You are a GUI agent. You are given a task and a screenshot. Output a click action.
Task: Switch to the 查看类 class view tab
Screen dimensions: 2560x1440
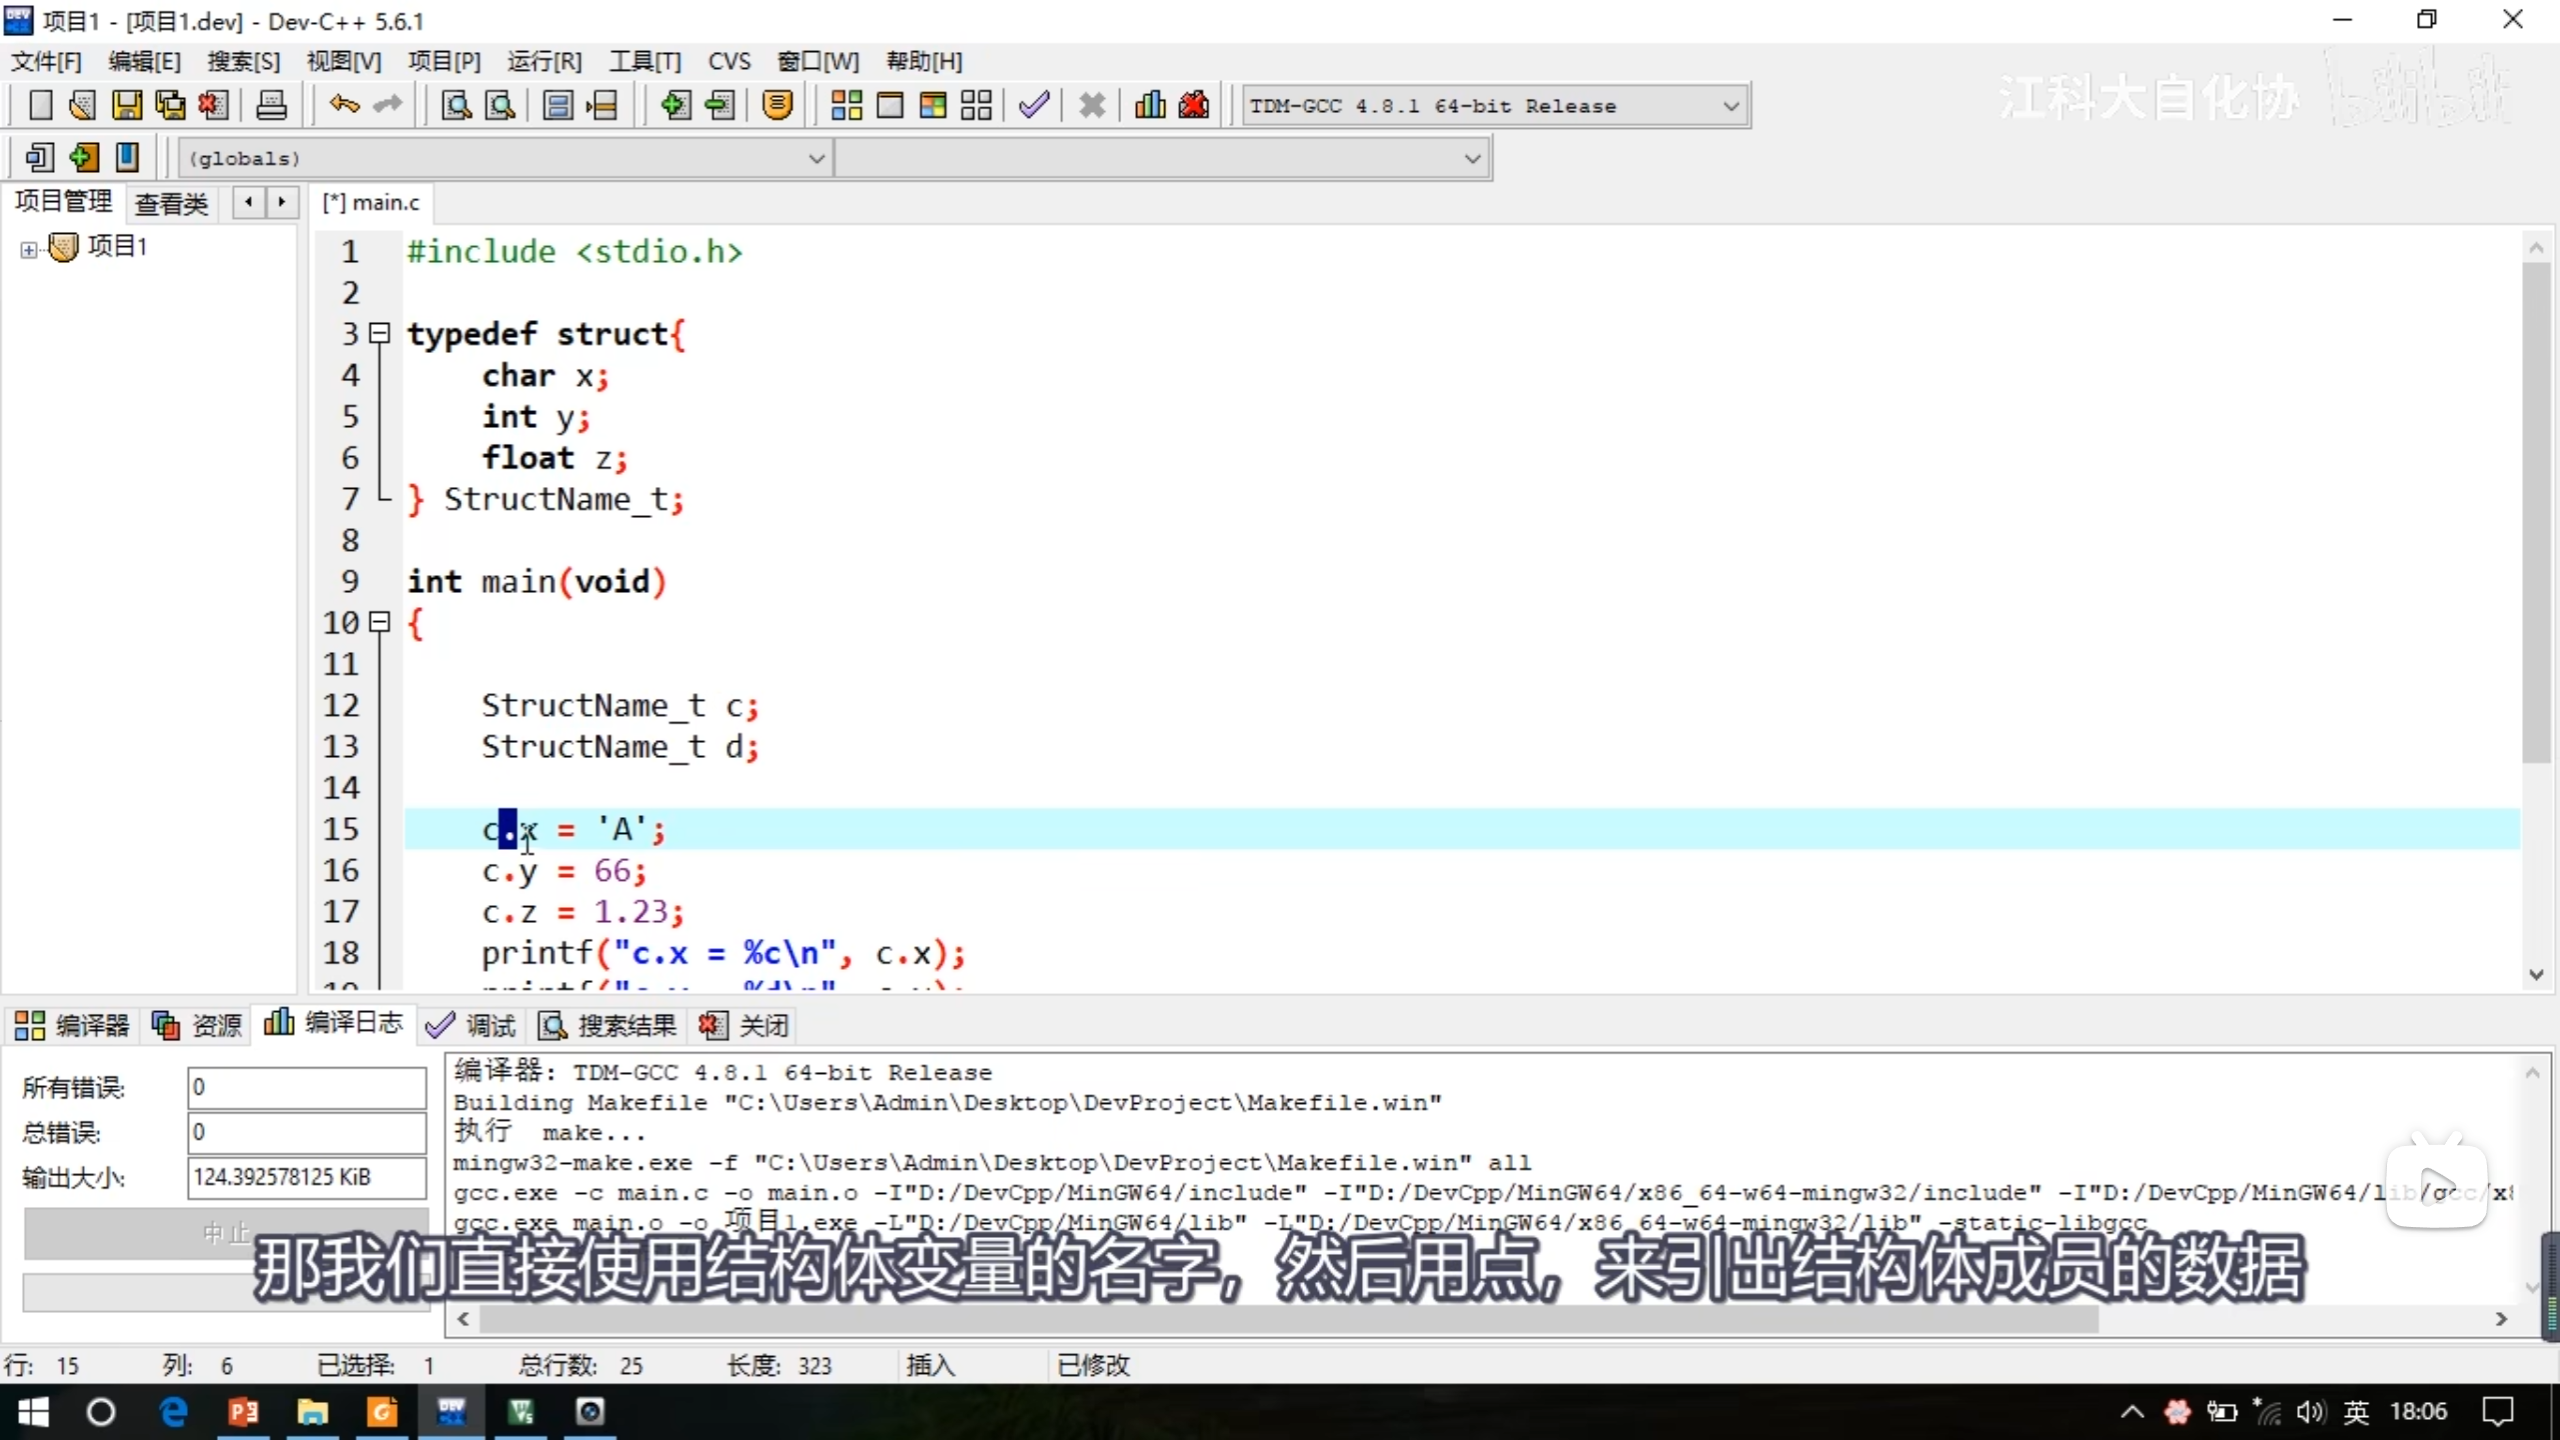171,203
